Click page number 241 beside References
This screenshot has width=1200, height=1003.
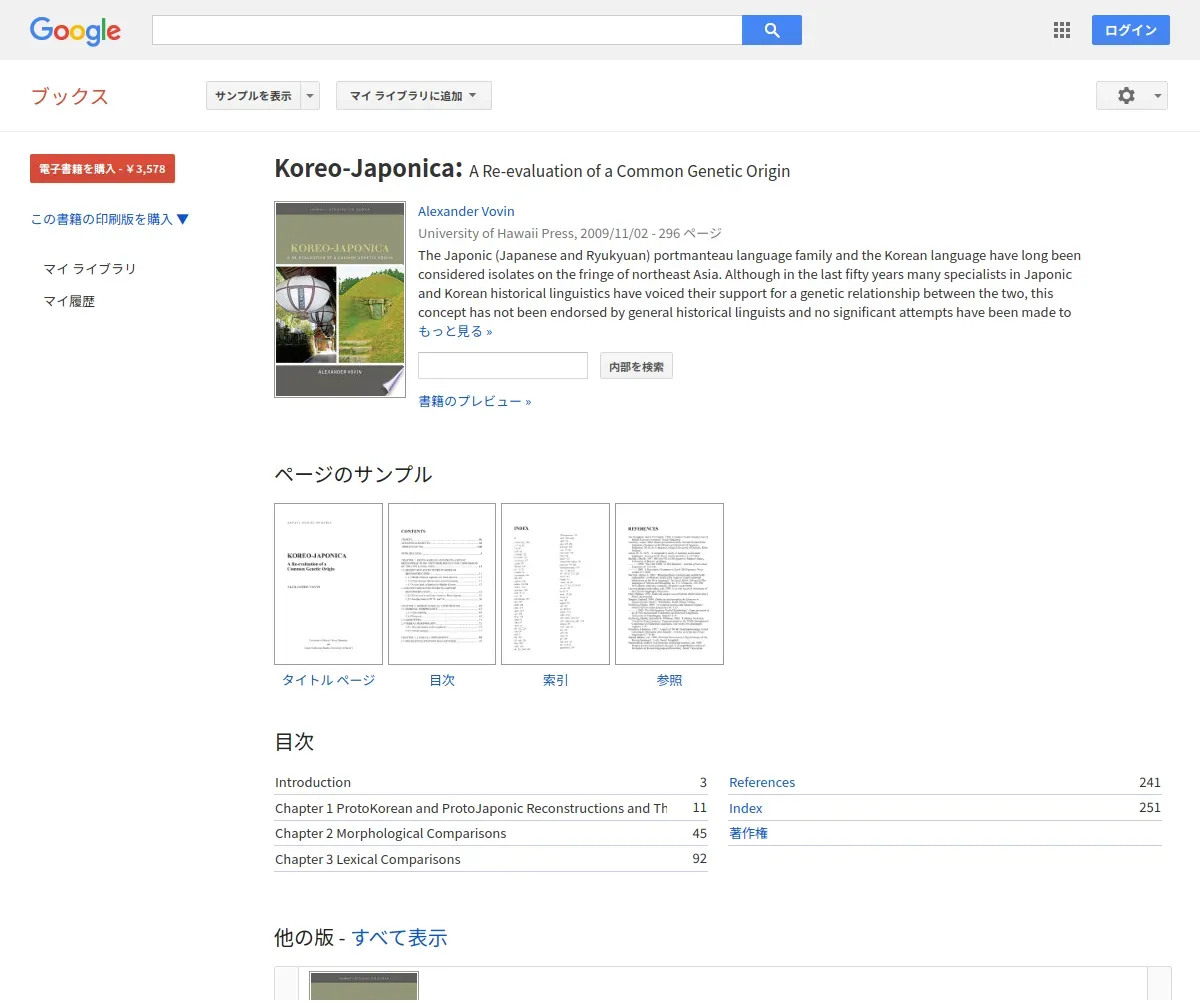click(x=1150, y=783)
